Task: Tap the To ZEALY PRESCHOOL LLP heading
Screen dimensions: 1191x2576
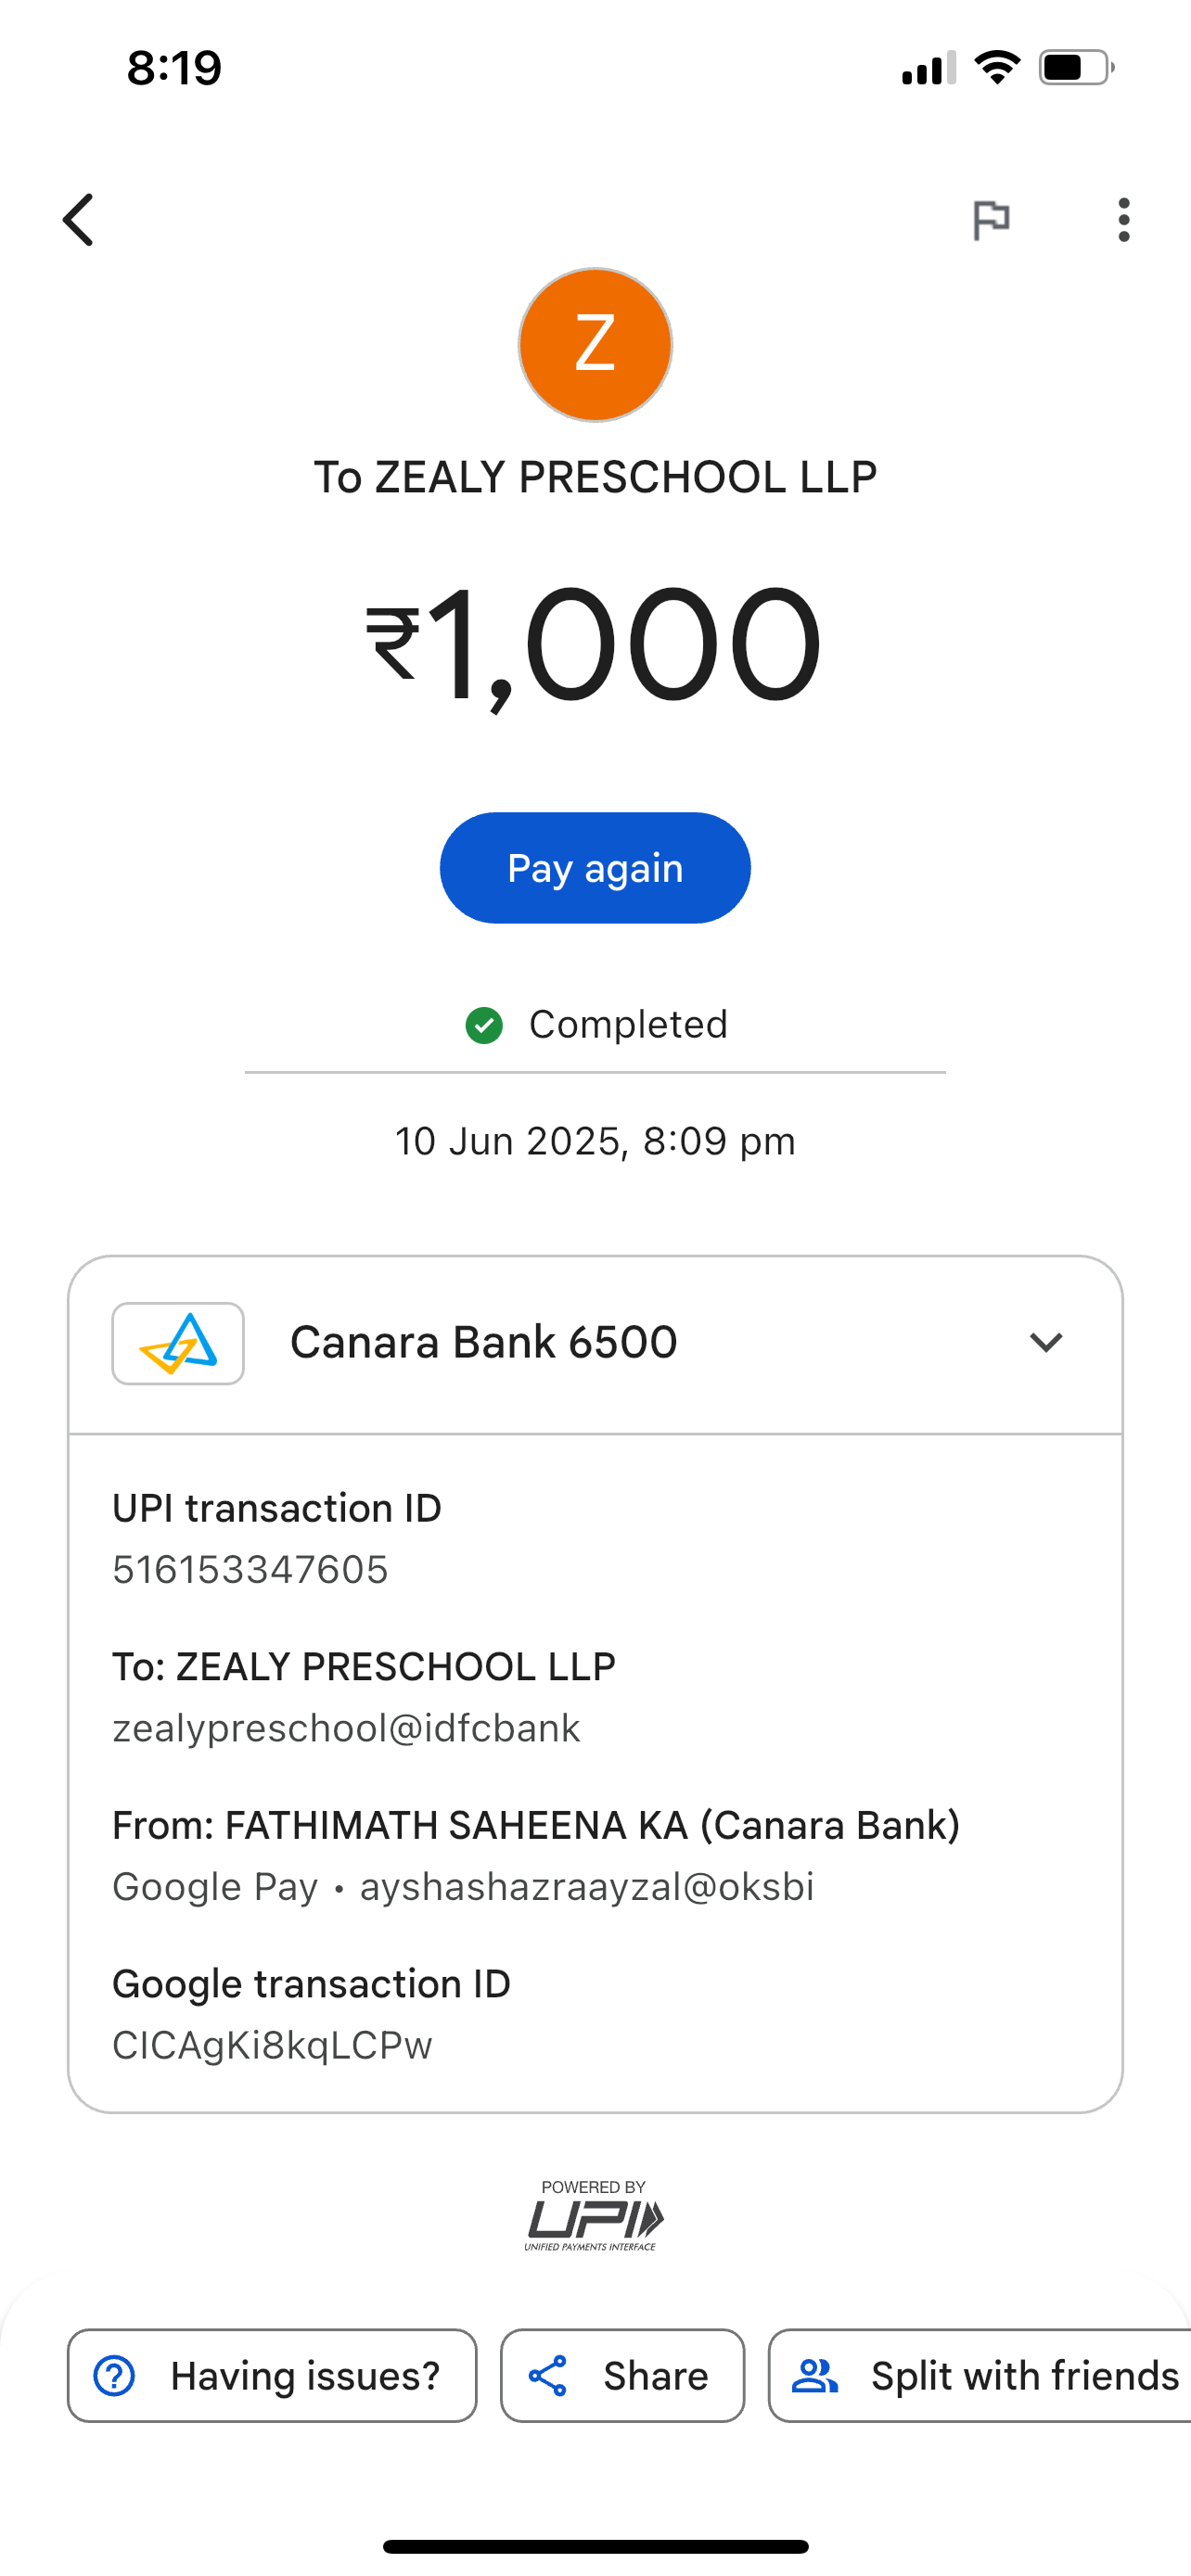Action: [x=595, y=477]
